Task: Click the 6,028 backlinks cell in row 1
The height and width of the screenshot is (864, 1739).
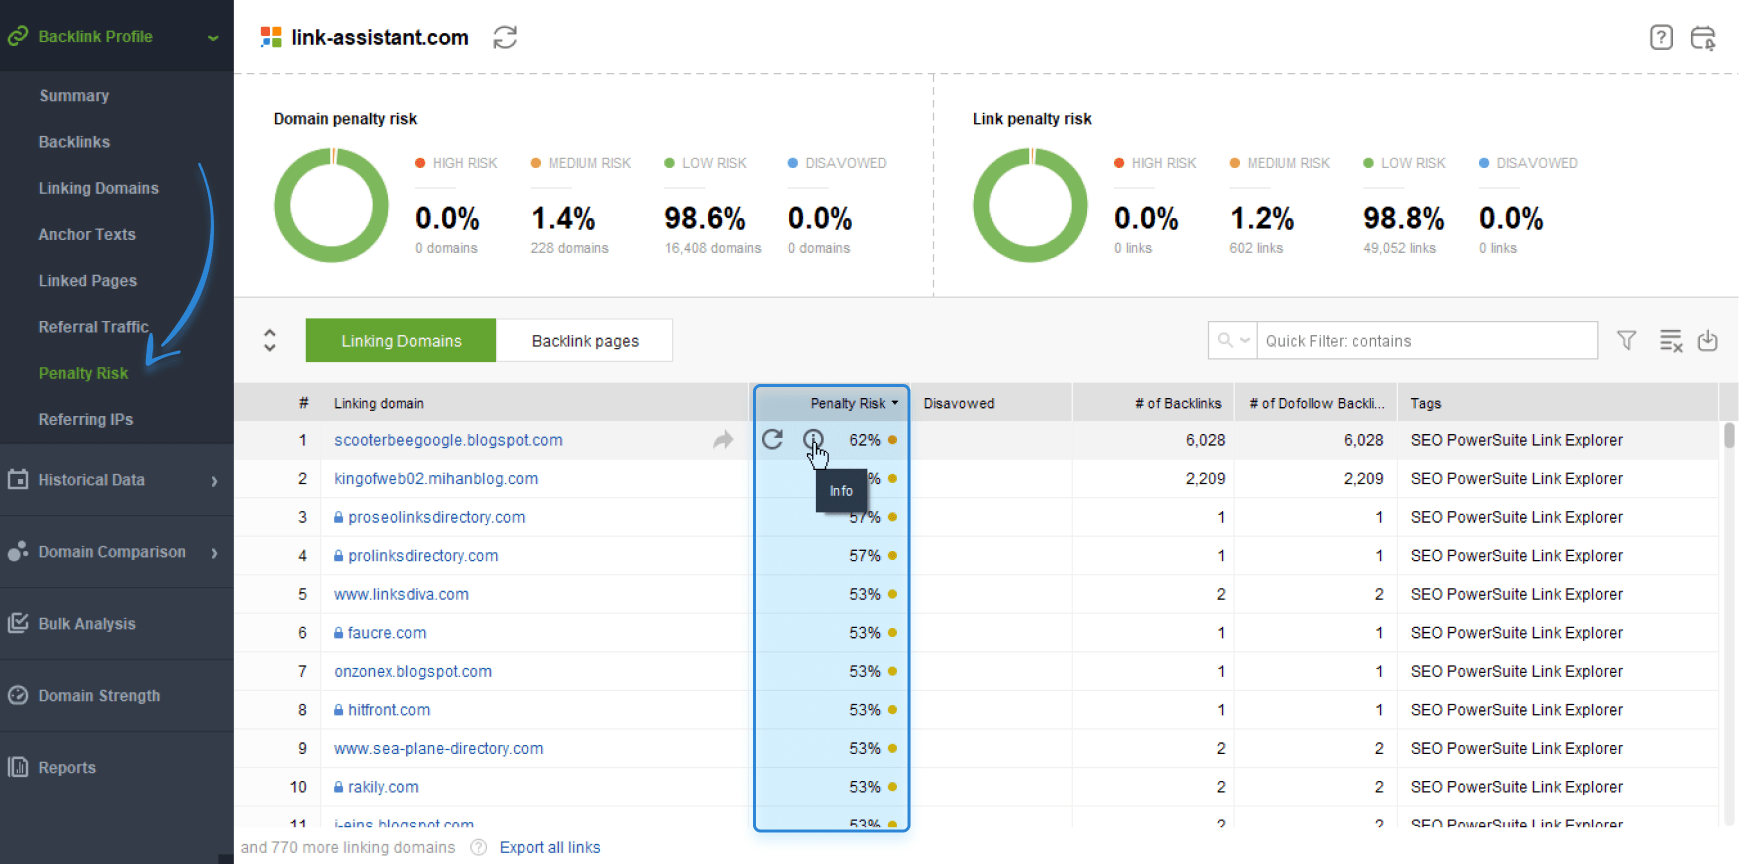Action: [1205, 440]
